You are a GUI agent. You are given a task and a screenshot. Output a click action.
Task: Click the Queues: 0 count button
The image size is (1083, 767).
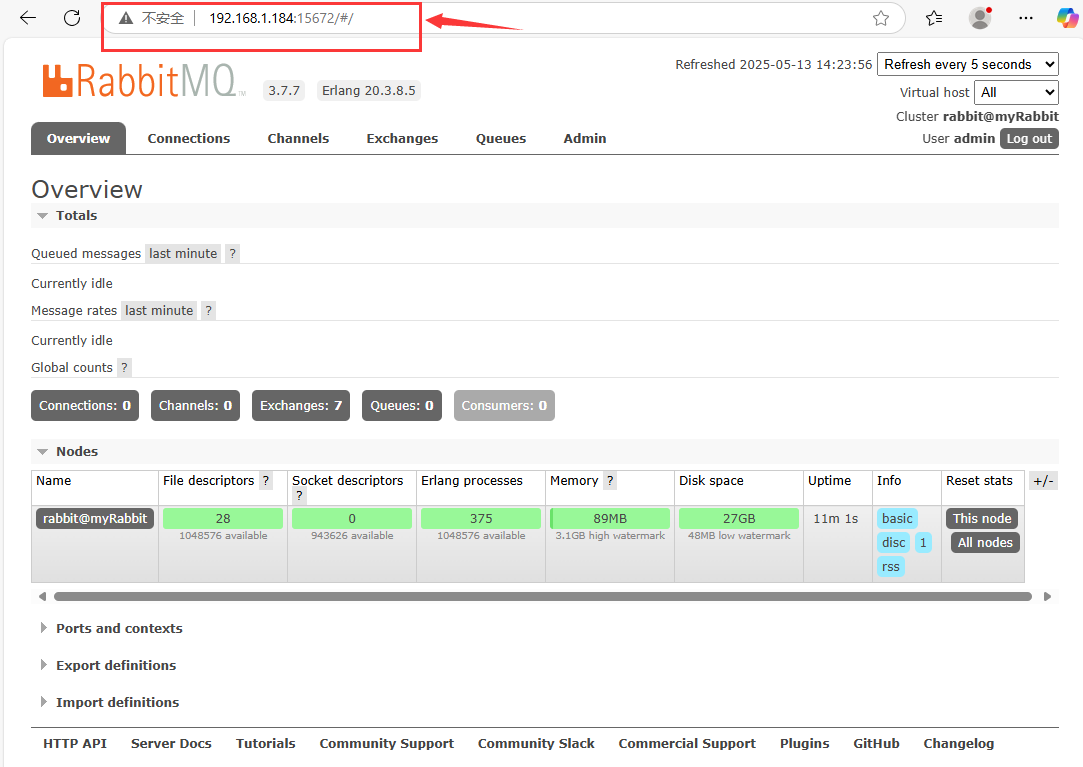pos(402,406)
